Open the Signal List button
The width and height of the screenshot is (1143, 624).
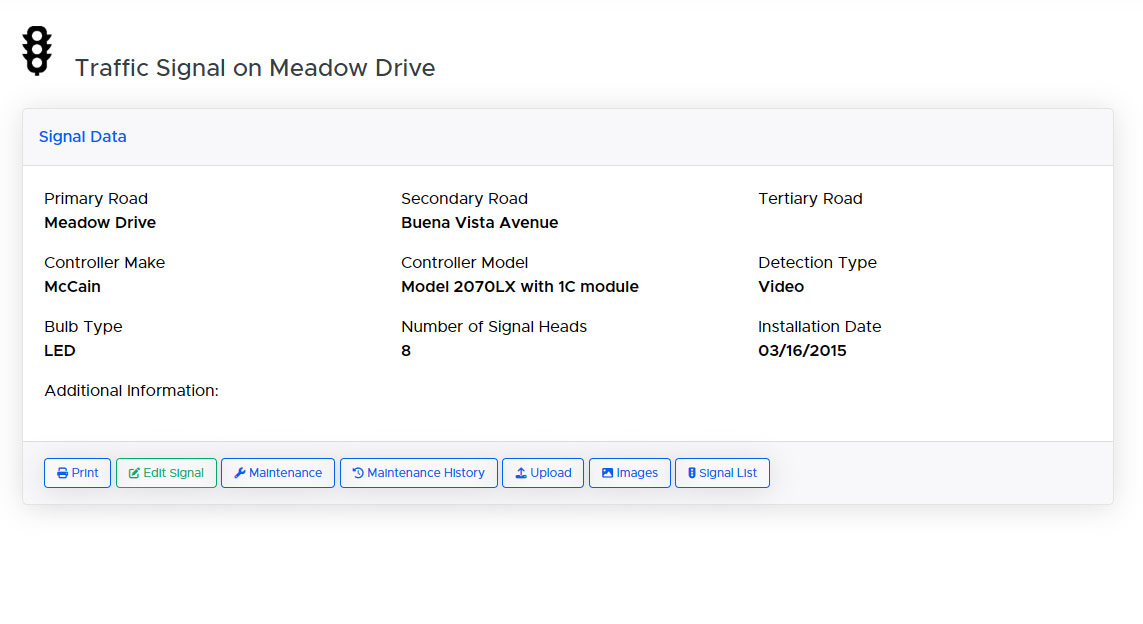point(722,473)
